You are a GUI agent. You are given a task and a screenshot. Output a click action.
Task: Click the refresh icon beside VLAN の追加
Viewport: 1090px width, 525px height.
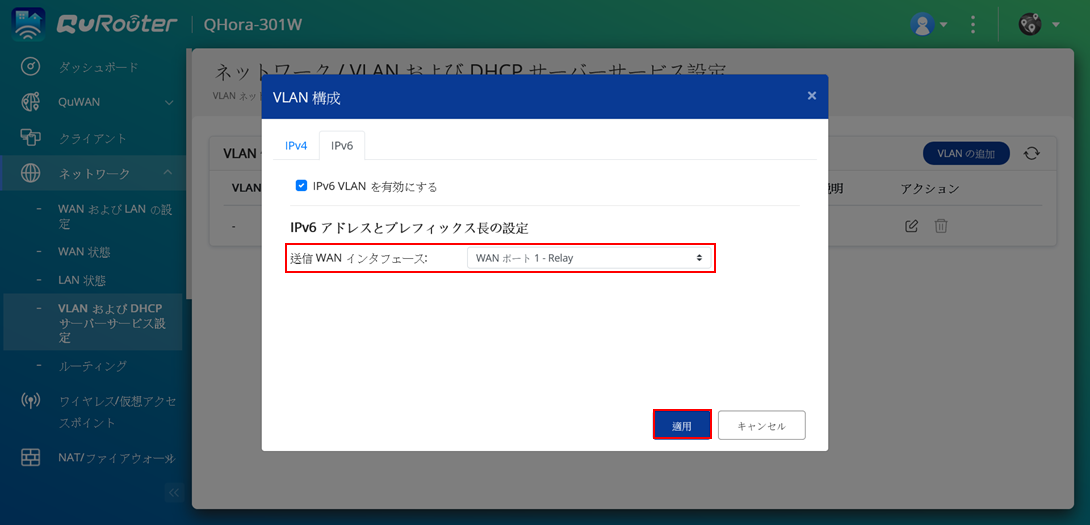[x=1032, y=153]
